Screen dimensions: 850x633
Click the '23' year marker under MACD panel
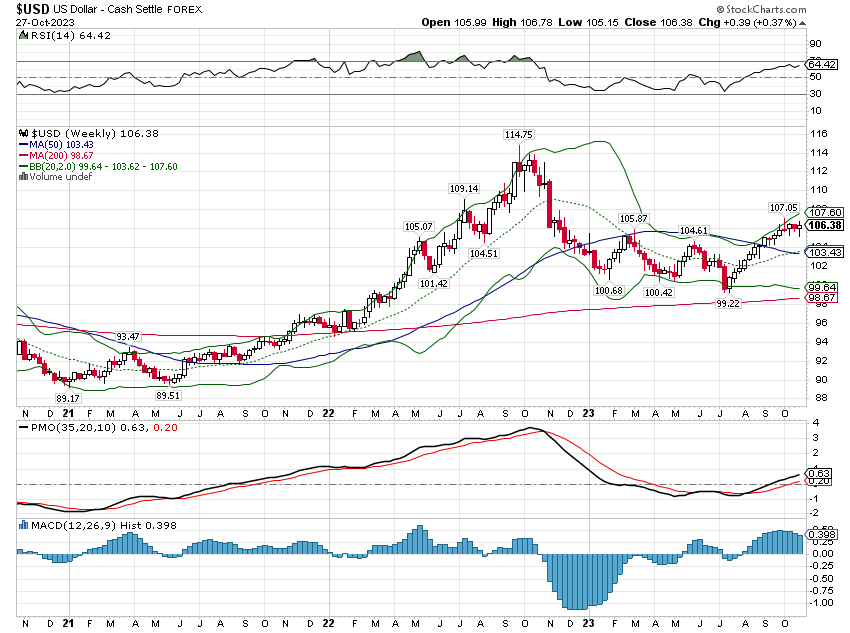click(588, 623)
